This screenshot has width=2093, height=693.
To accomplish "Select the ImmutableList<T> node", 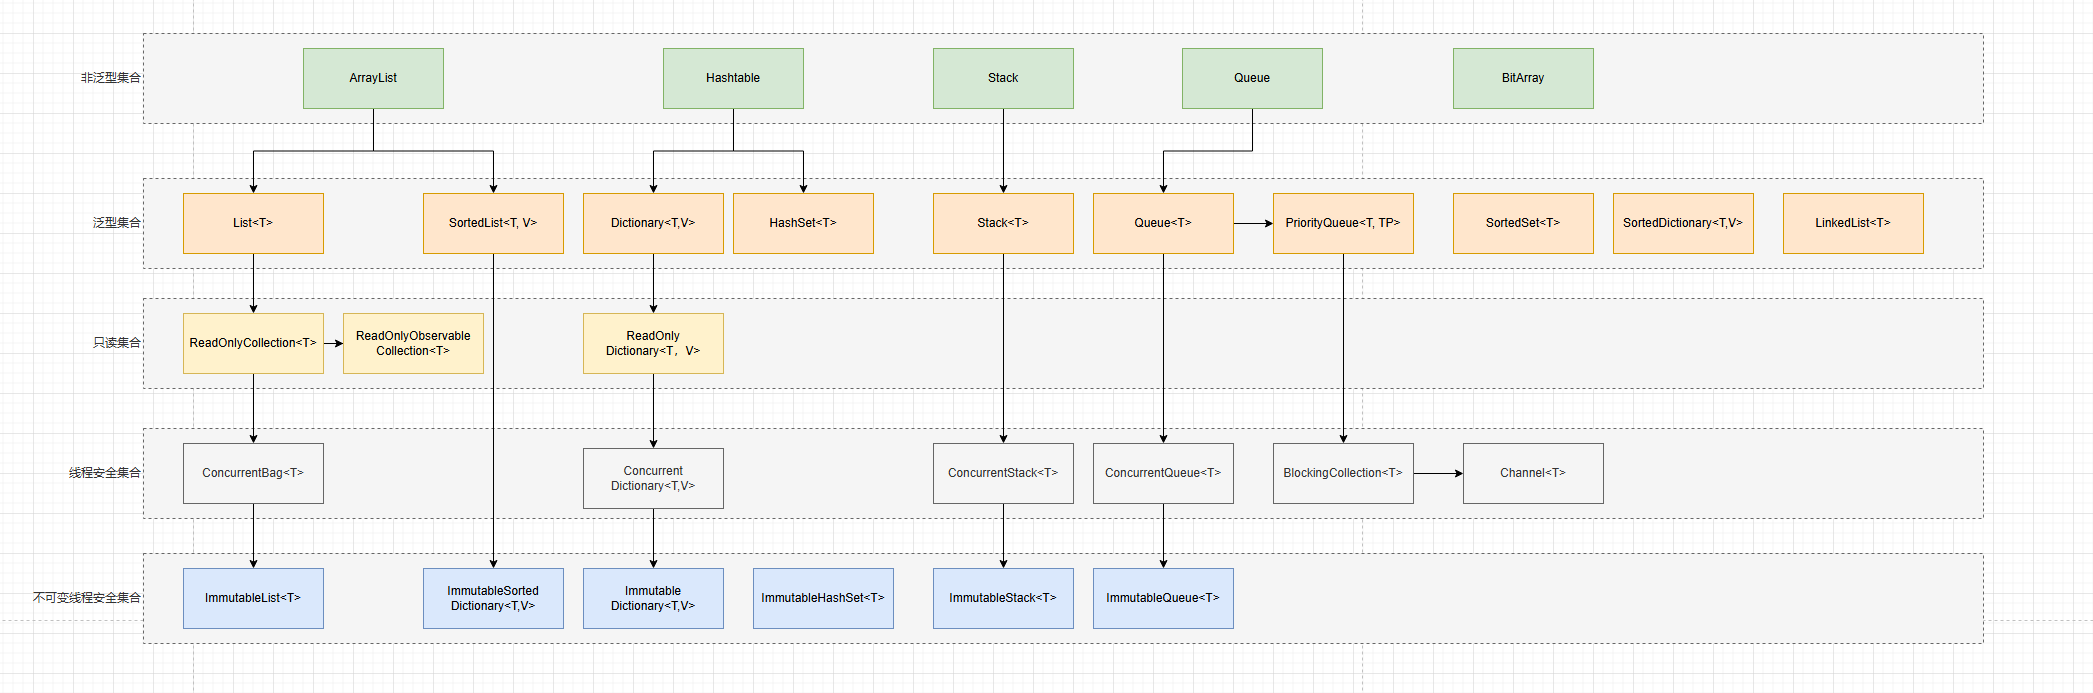I will [x=253, y=598].
